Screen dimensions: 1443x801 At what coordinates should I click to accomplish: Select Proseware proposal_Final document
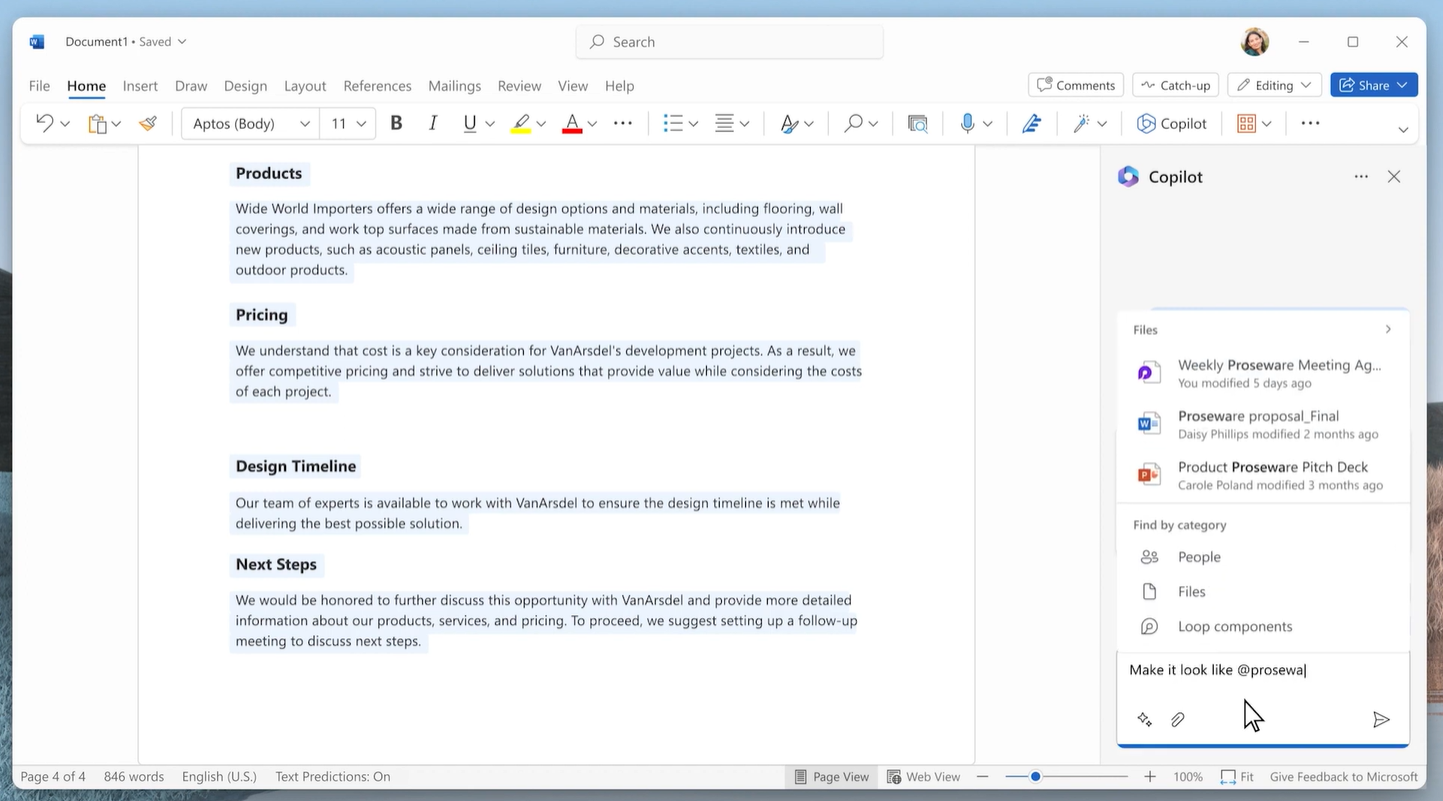[1263, 424]
